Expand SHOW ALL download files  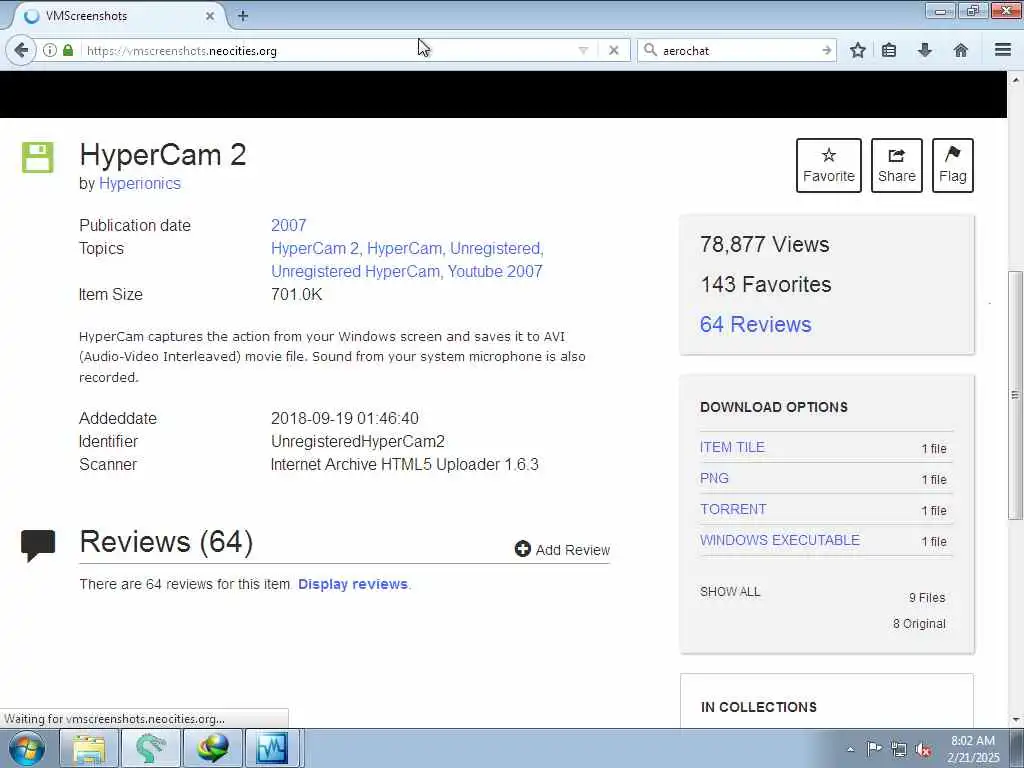pos(729,592)
